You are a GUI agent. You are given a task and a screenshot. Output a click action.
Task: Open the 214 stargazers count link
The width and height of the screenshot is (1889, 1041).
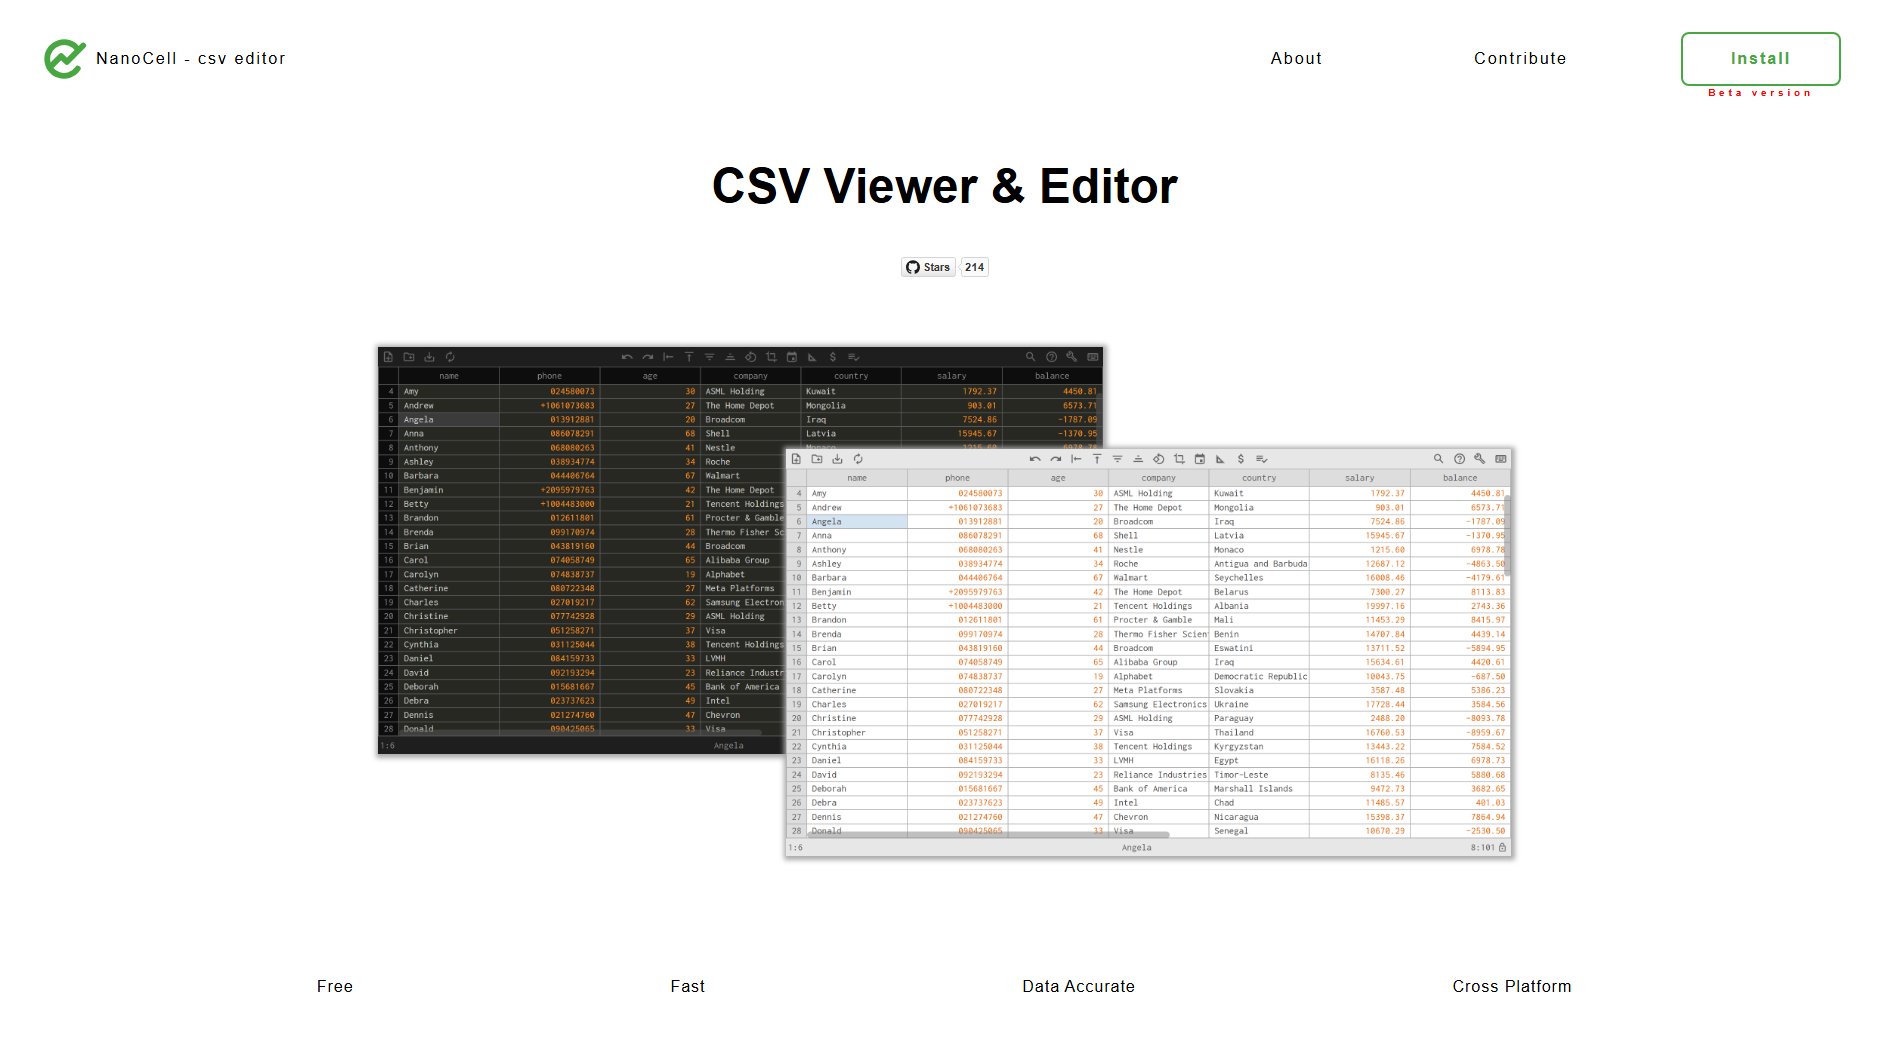(975, 267)
